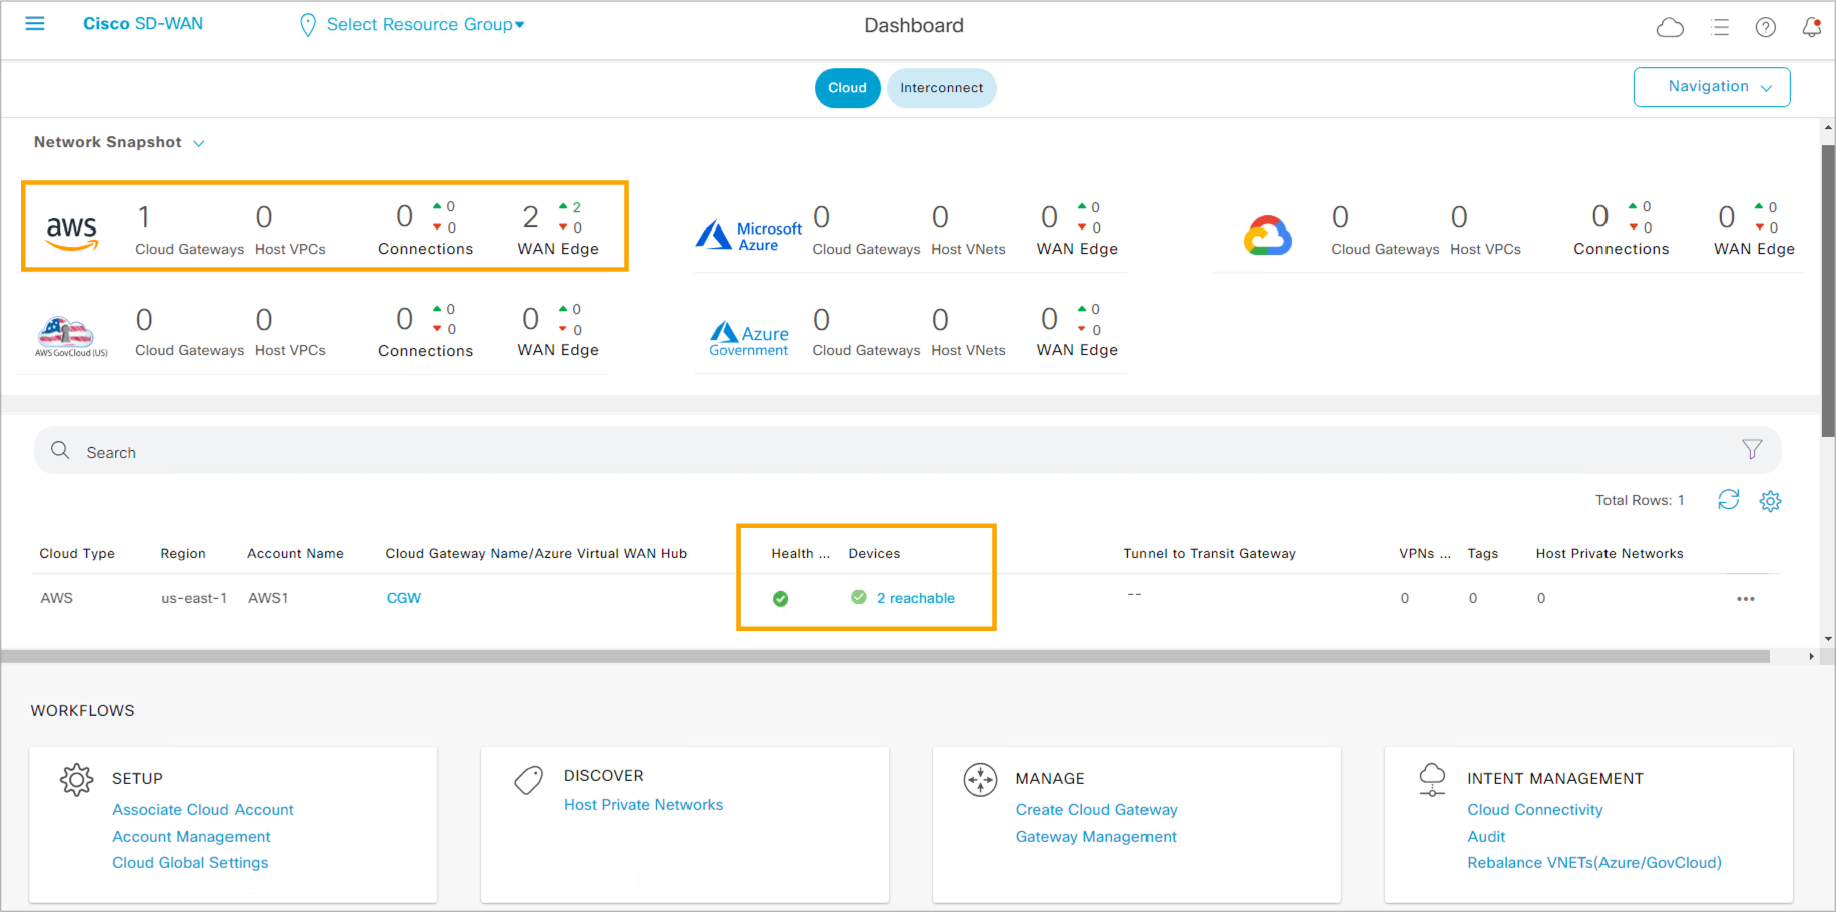Click the us-east-1 region cell
This screenshot has width=1836, height=912.
[194, 598]
